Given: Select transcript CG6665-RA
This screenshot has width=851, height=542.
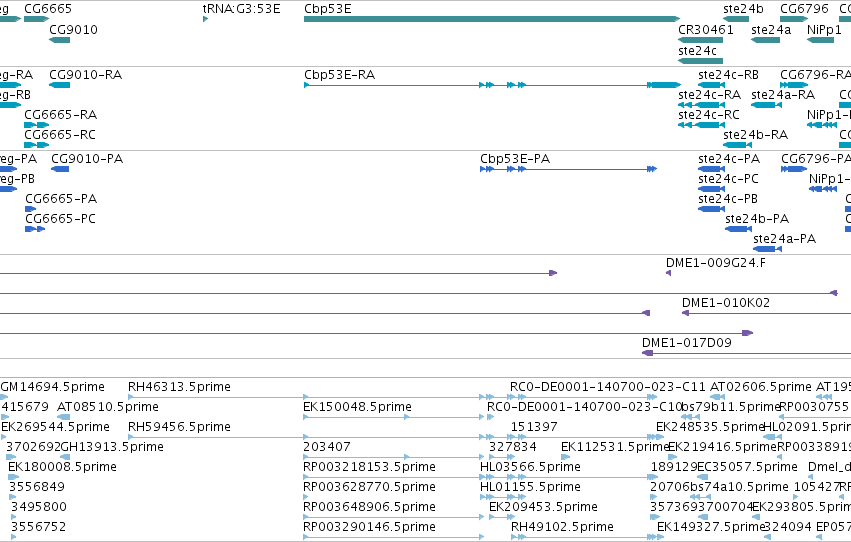Looking at the screenshot, I should (x=37, y=125).
